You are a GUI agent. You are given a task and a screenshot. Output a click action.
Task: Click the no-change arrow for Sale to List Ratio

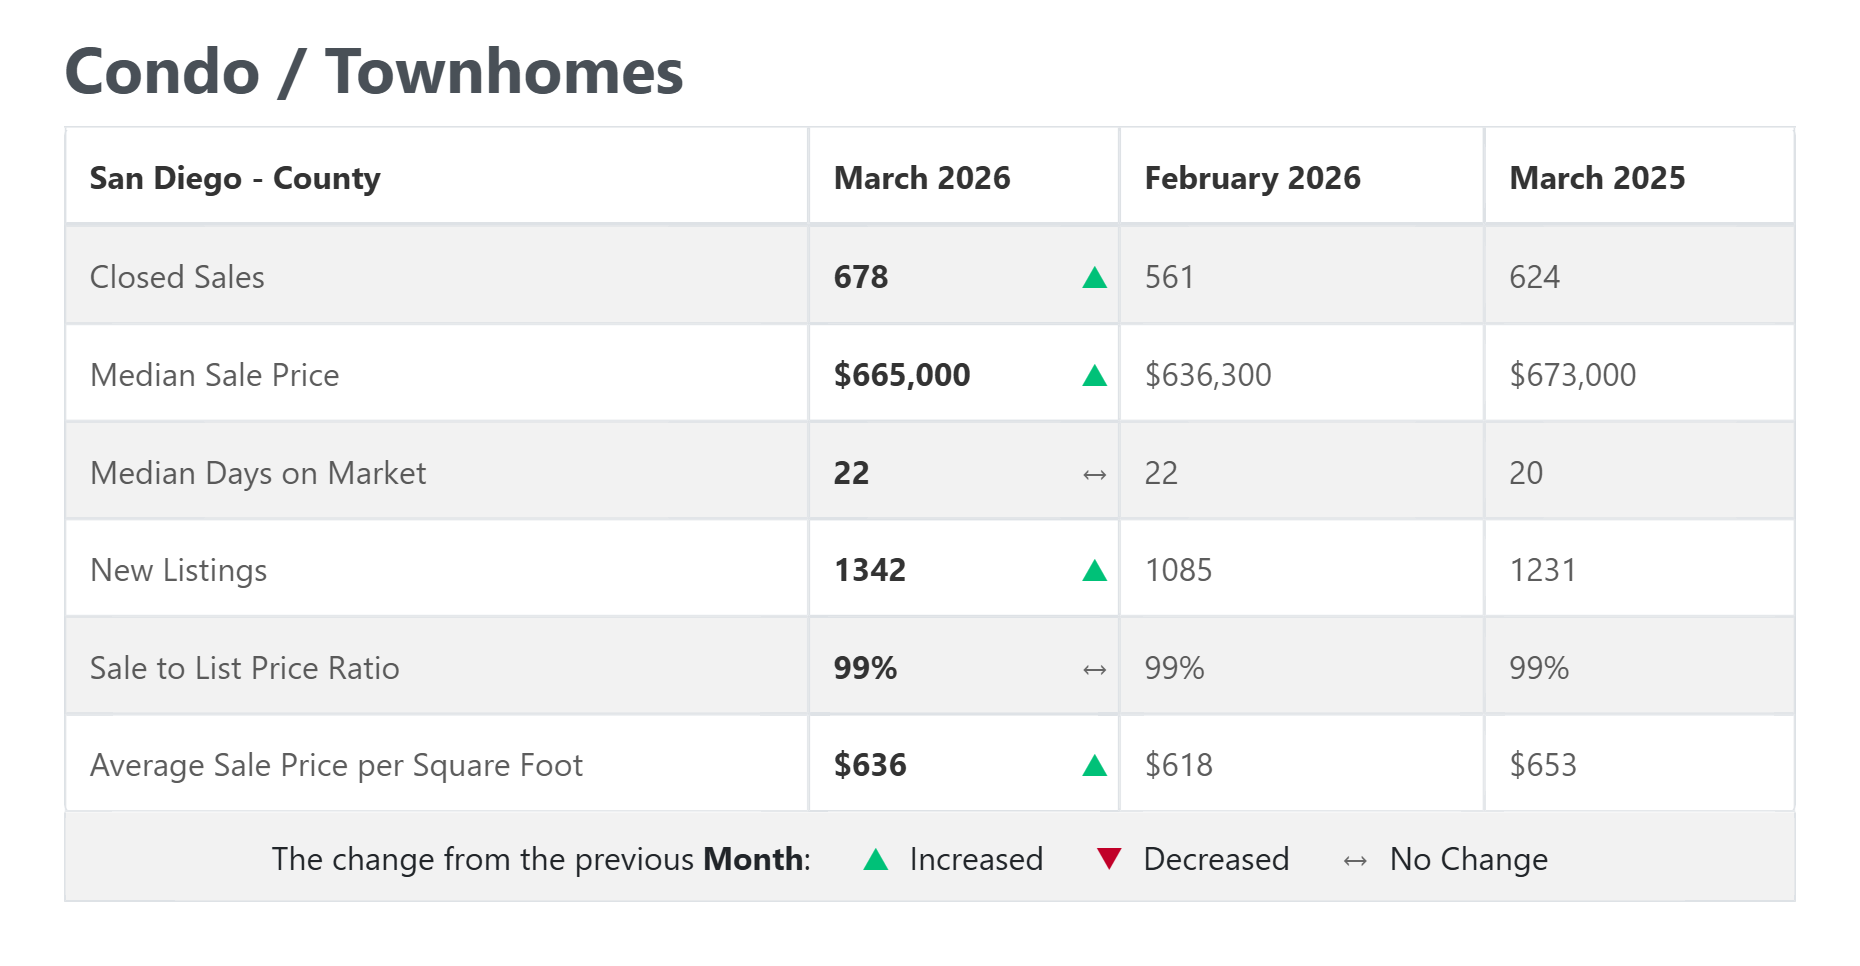pos(1094,669)
